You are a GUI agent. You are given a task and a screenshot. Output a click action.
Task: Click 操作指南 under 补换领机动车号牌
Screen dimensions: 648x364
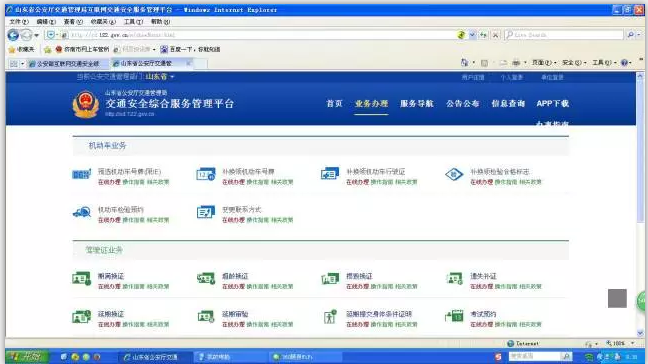pos(257,182)
